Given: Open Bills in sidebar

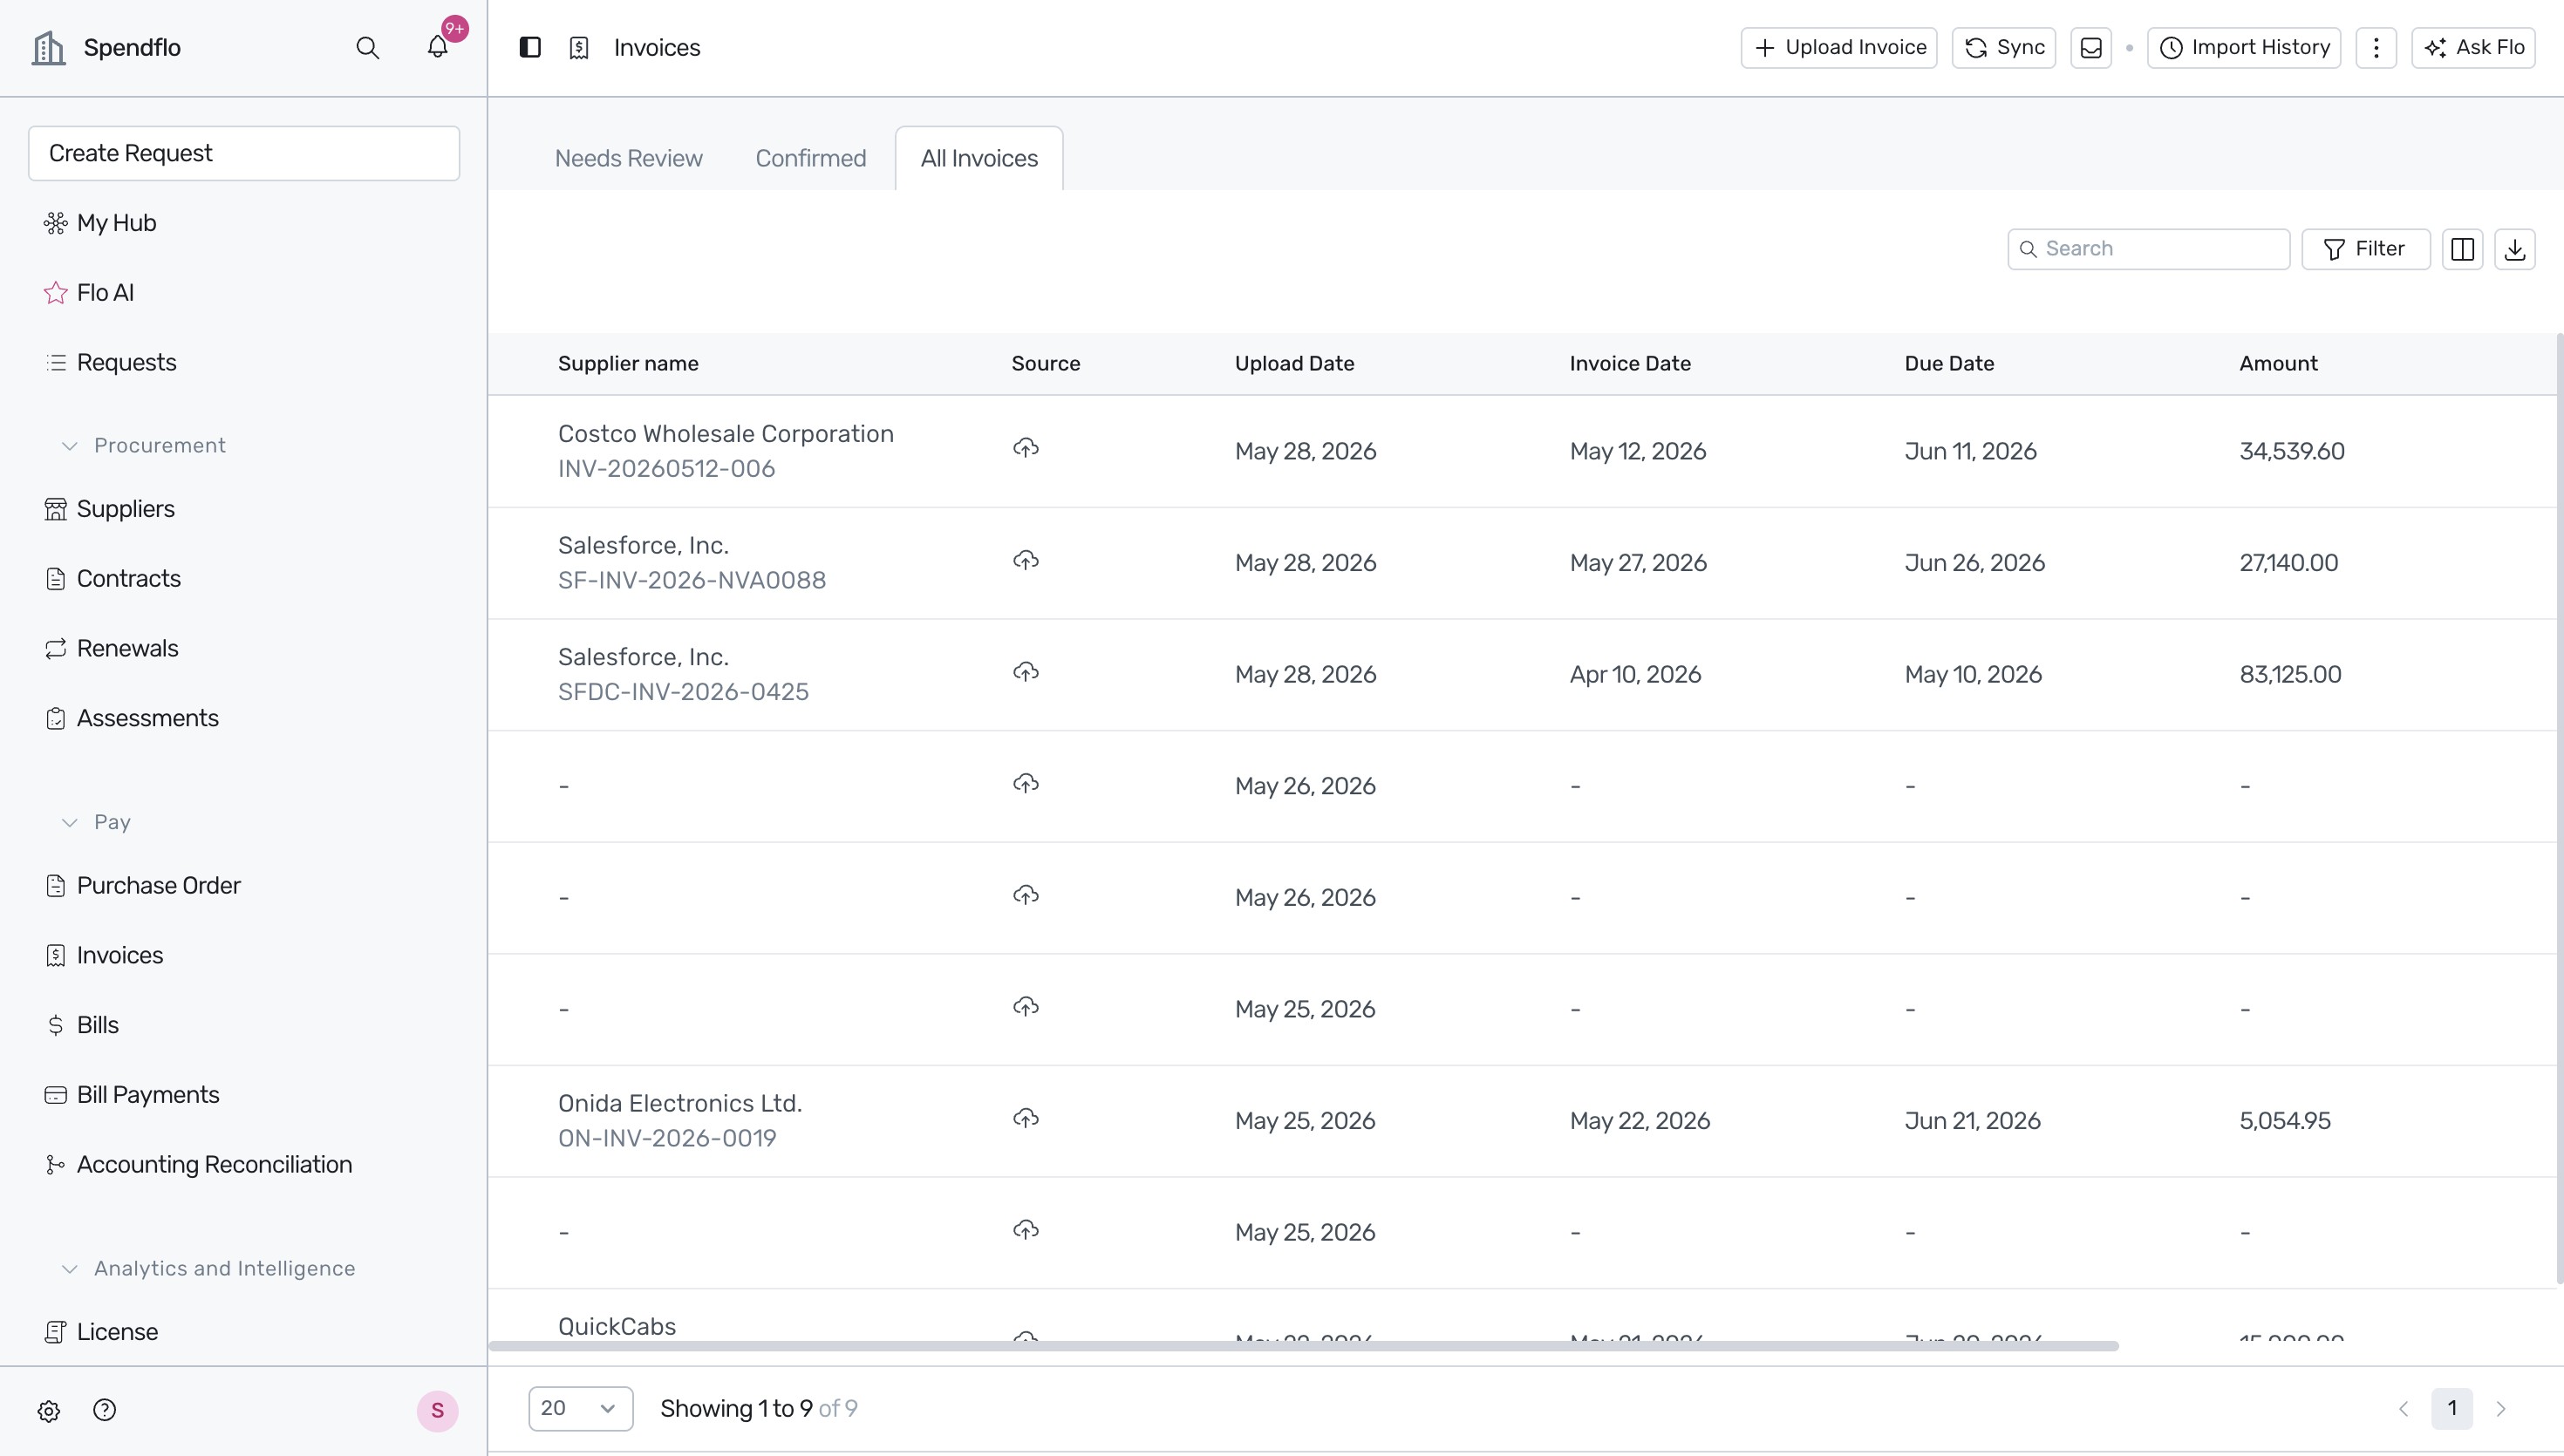Looking at the screenshot, I should [97, 1026].
